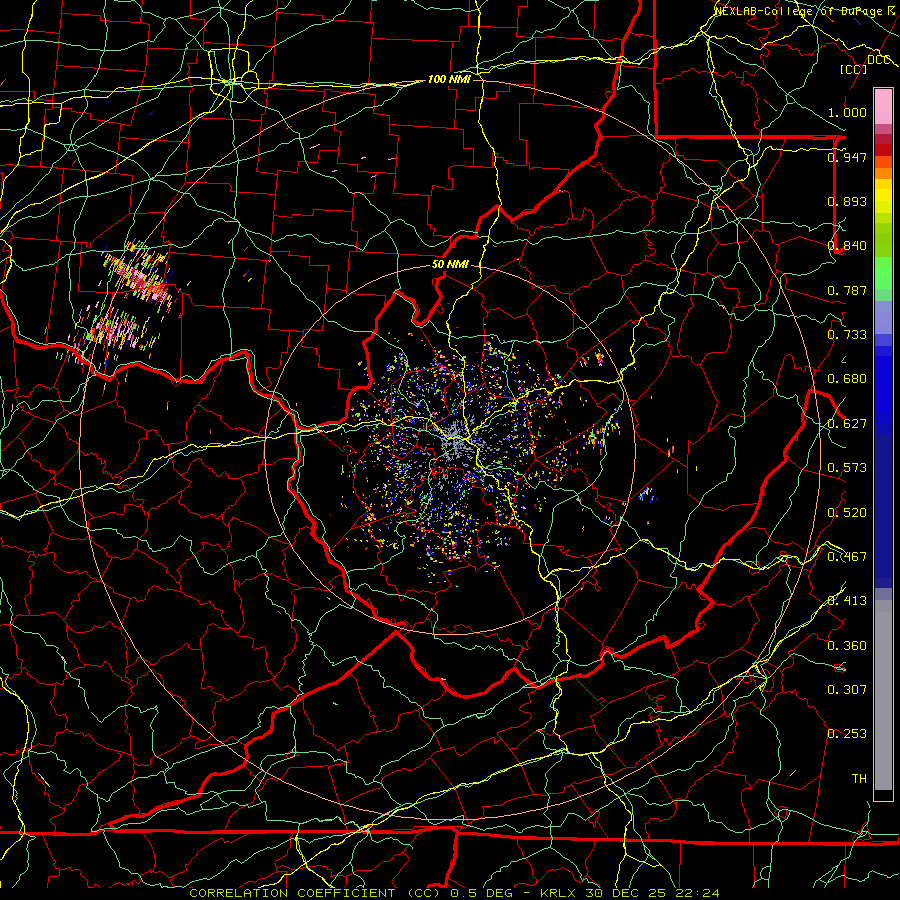Click the 22:24 timestamp in the footer

697,893
